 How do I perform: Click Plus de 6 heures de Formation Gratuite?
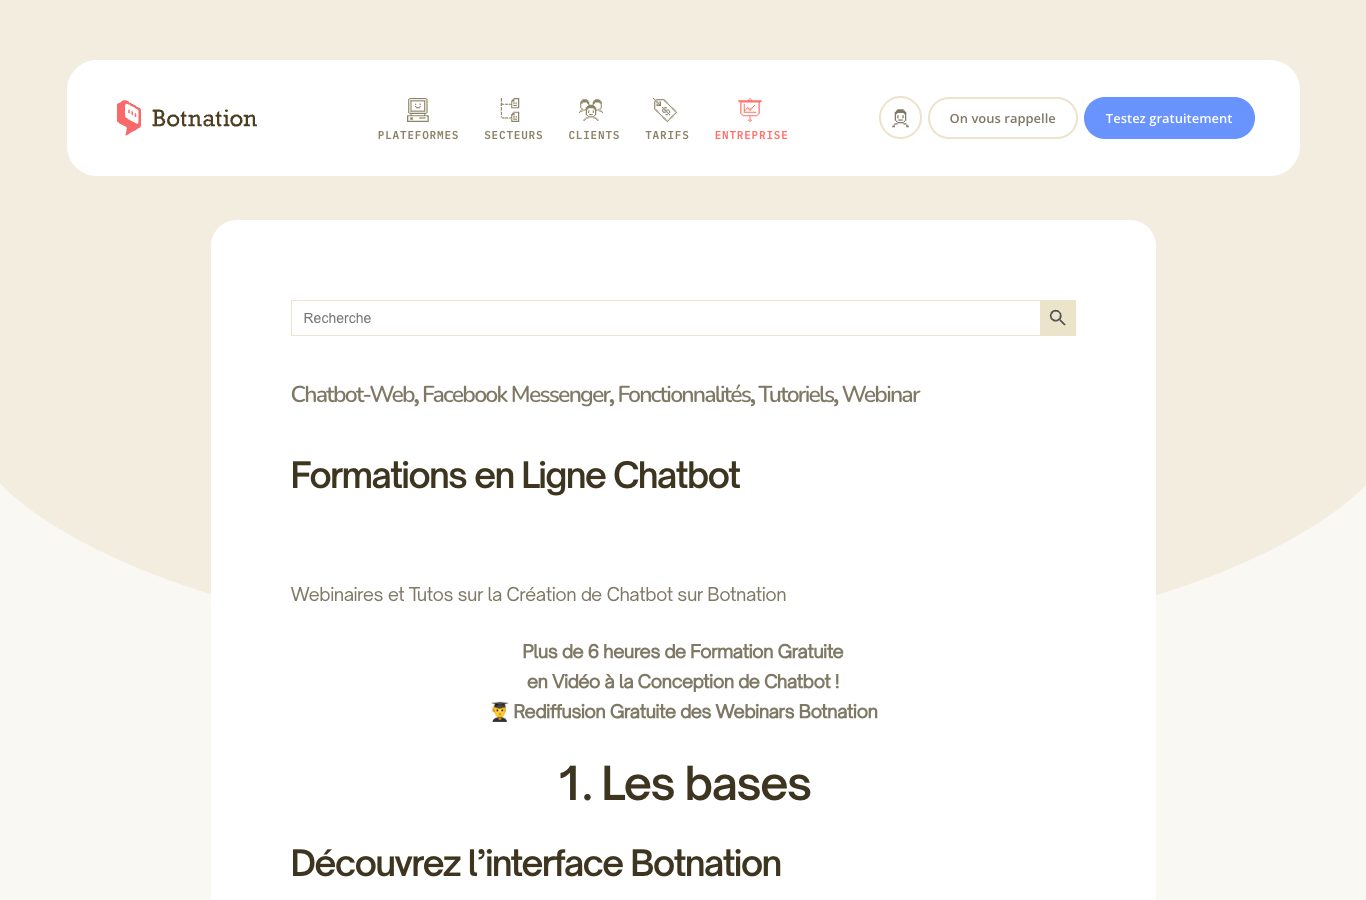coord(683,652)
